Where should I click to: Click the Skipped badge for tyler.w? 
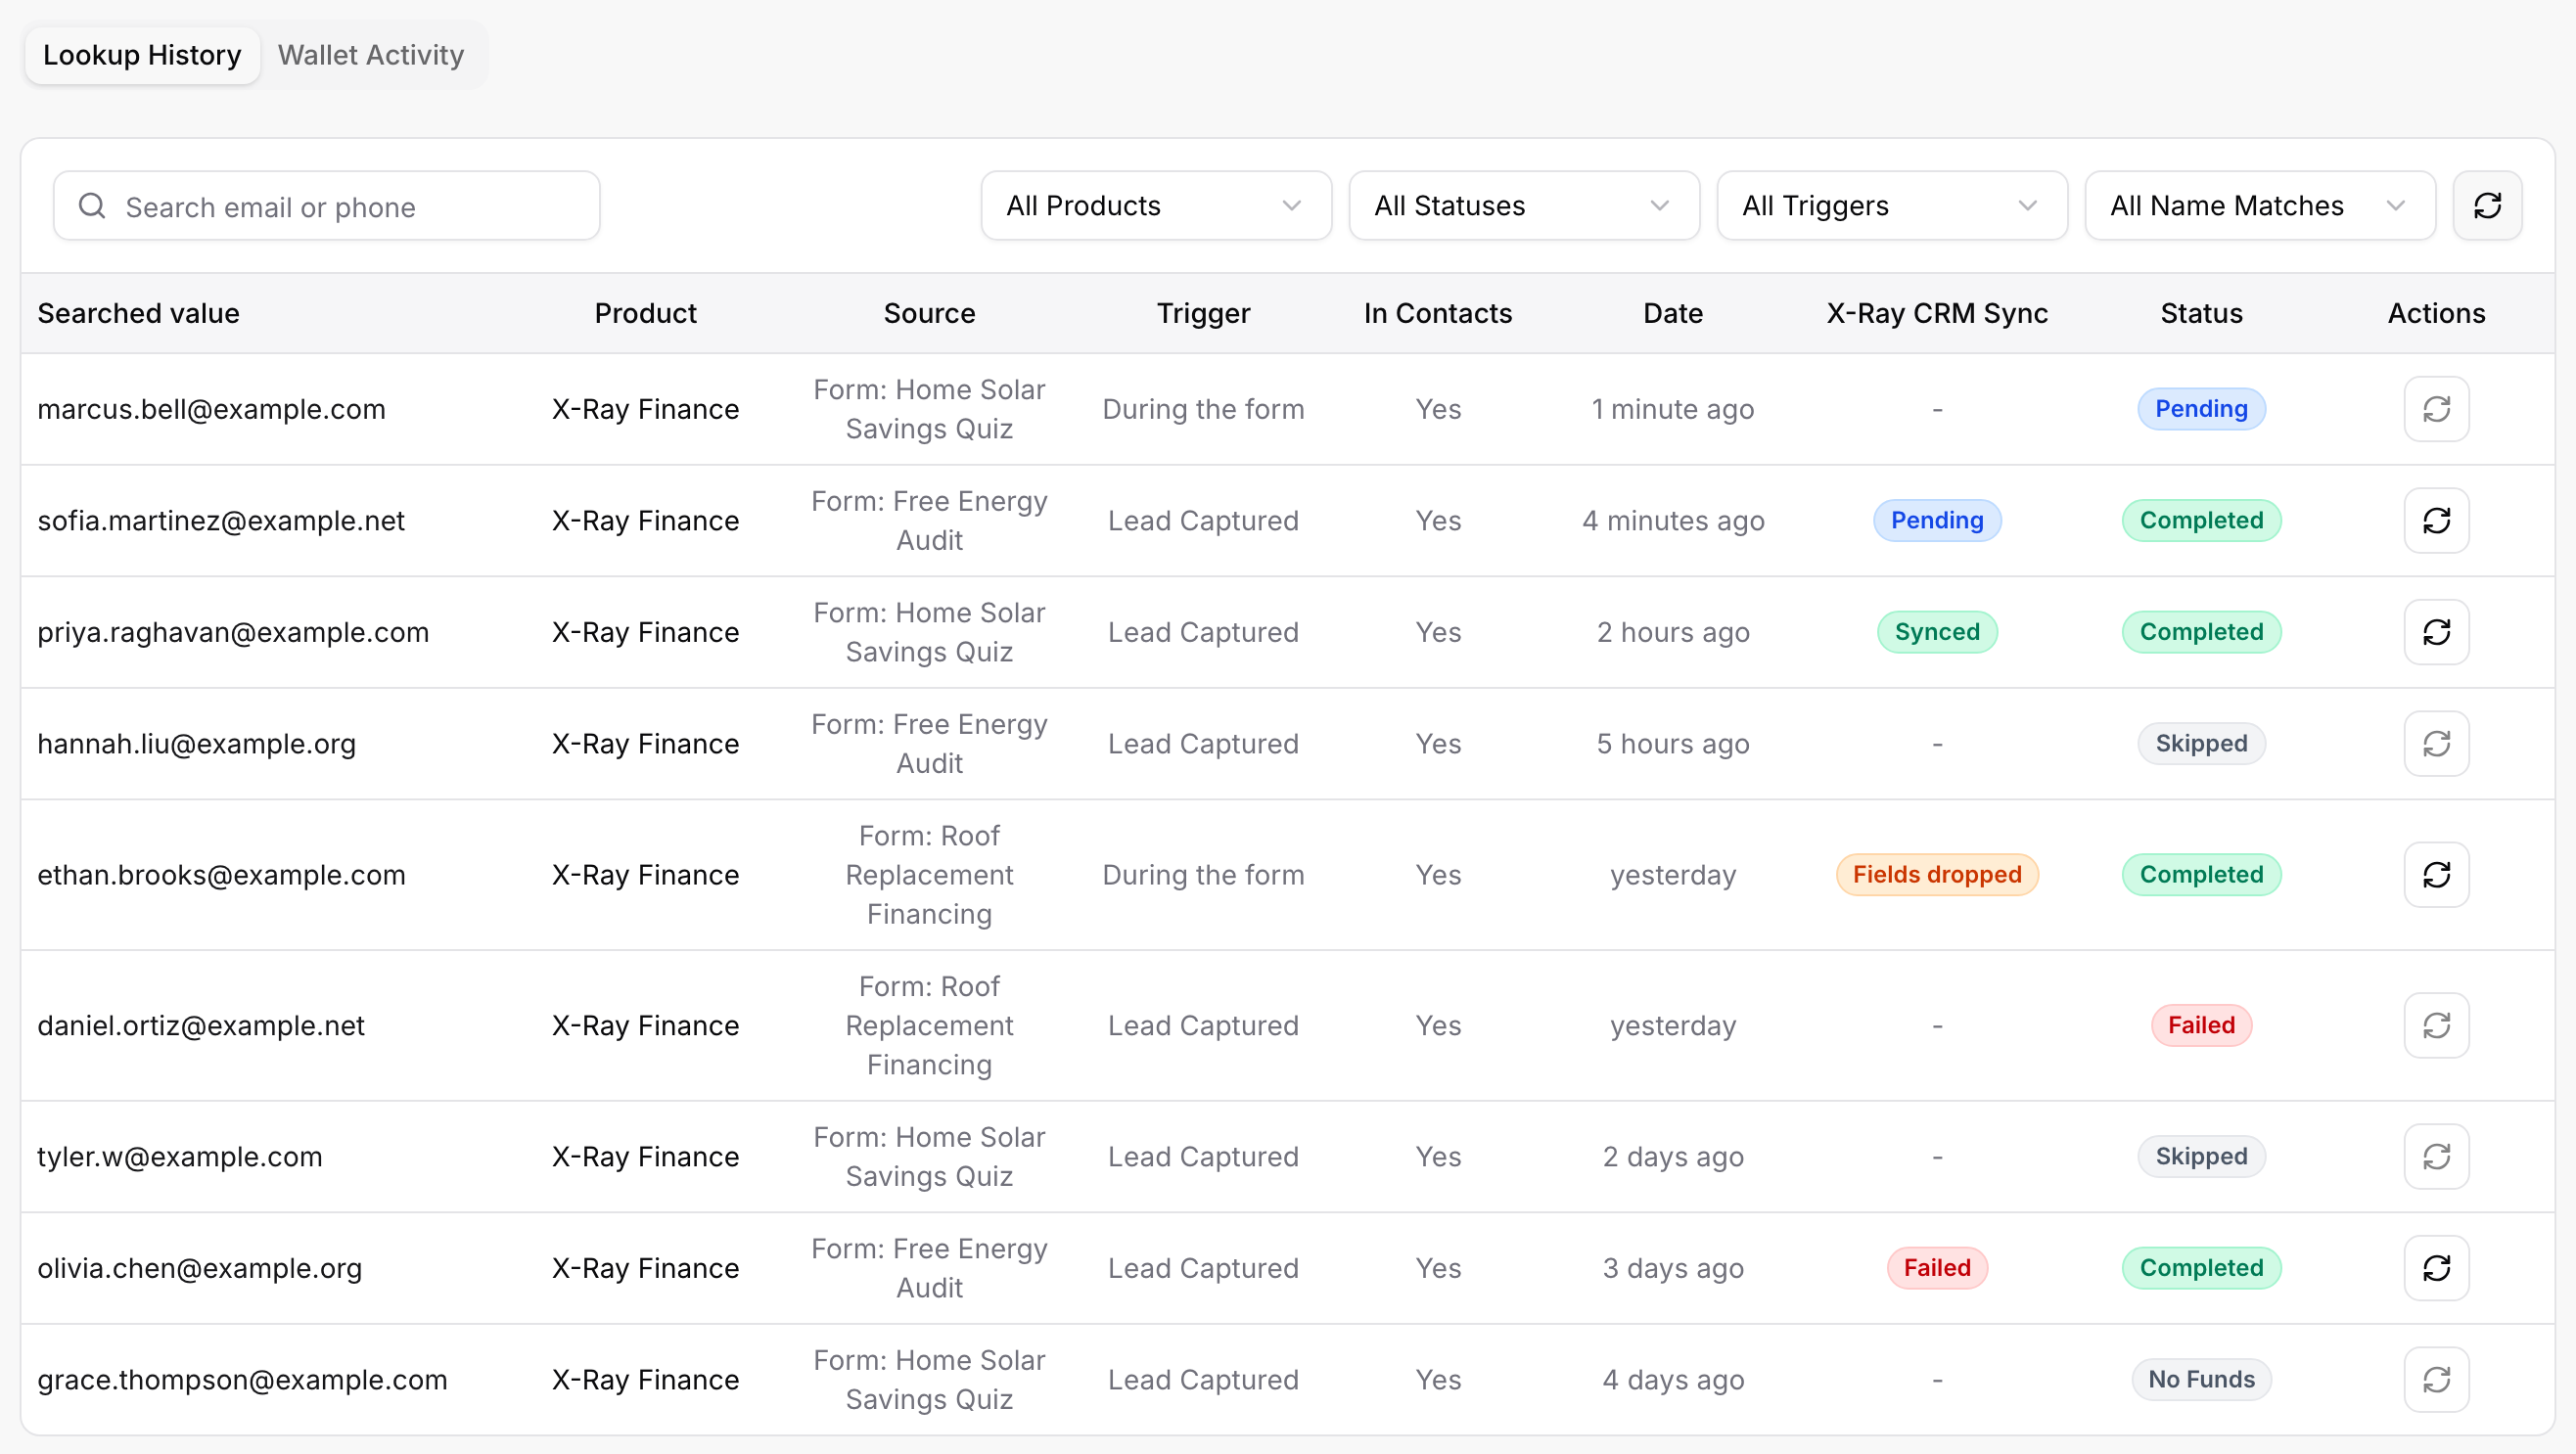[2201, 1157]
